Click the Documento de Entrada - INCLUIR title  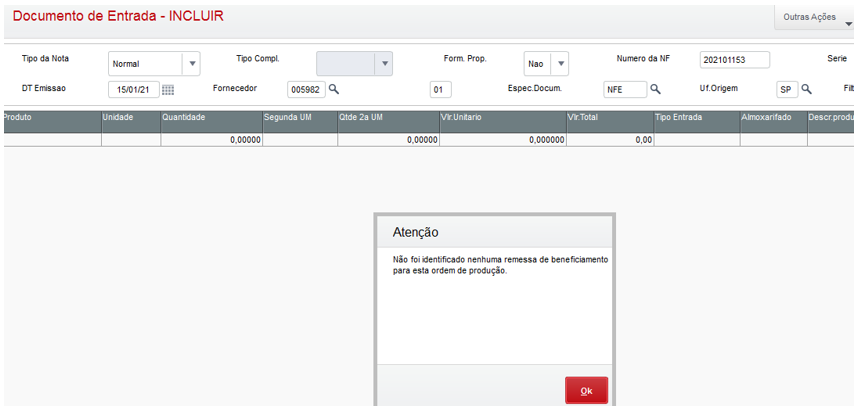click(118, 16)
